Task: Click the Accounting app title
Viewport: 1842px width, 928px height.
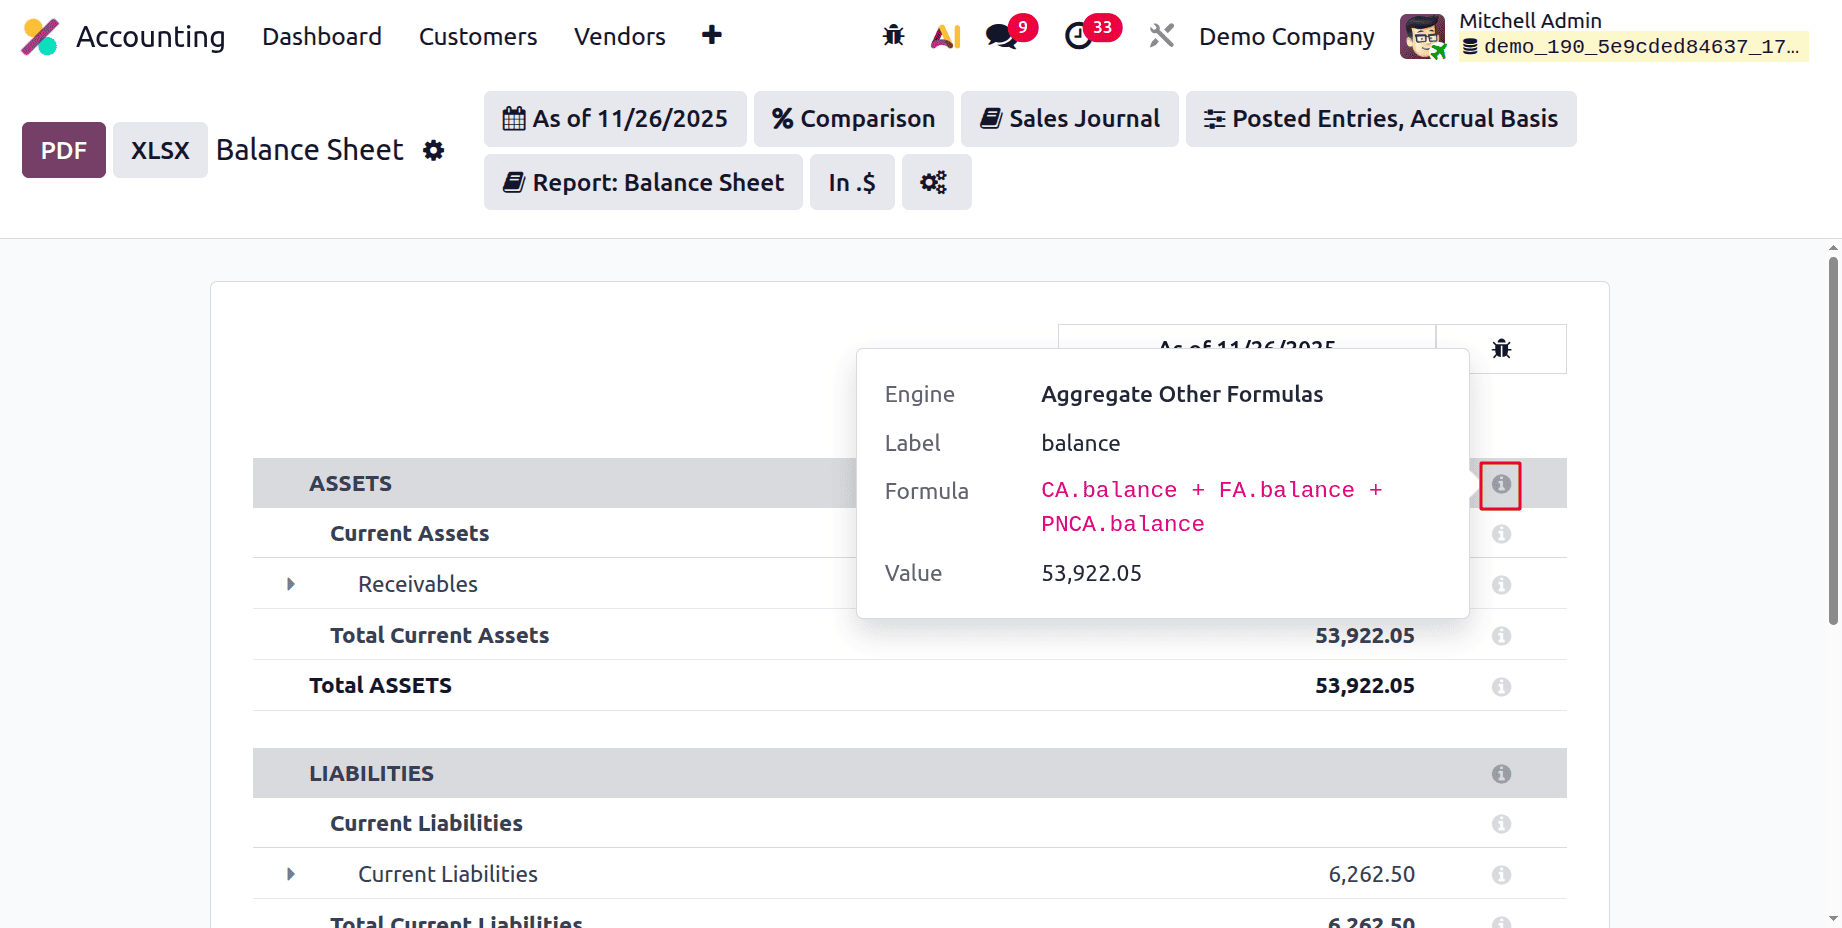Action: 151,37
